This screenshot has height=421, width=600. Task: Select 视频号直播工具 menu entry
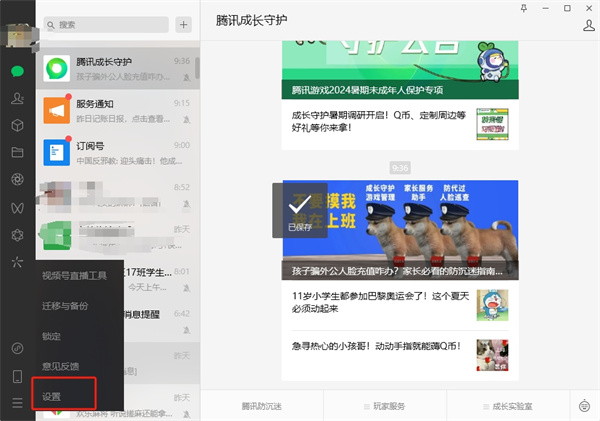click(x=79, y=276)
